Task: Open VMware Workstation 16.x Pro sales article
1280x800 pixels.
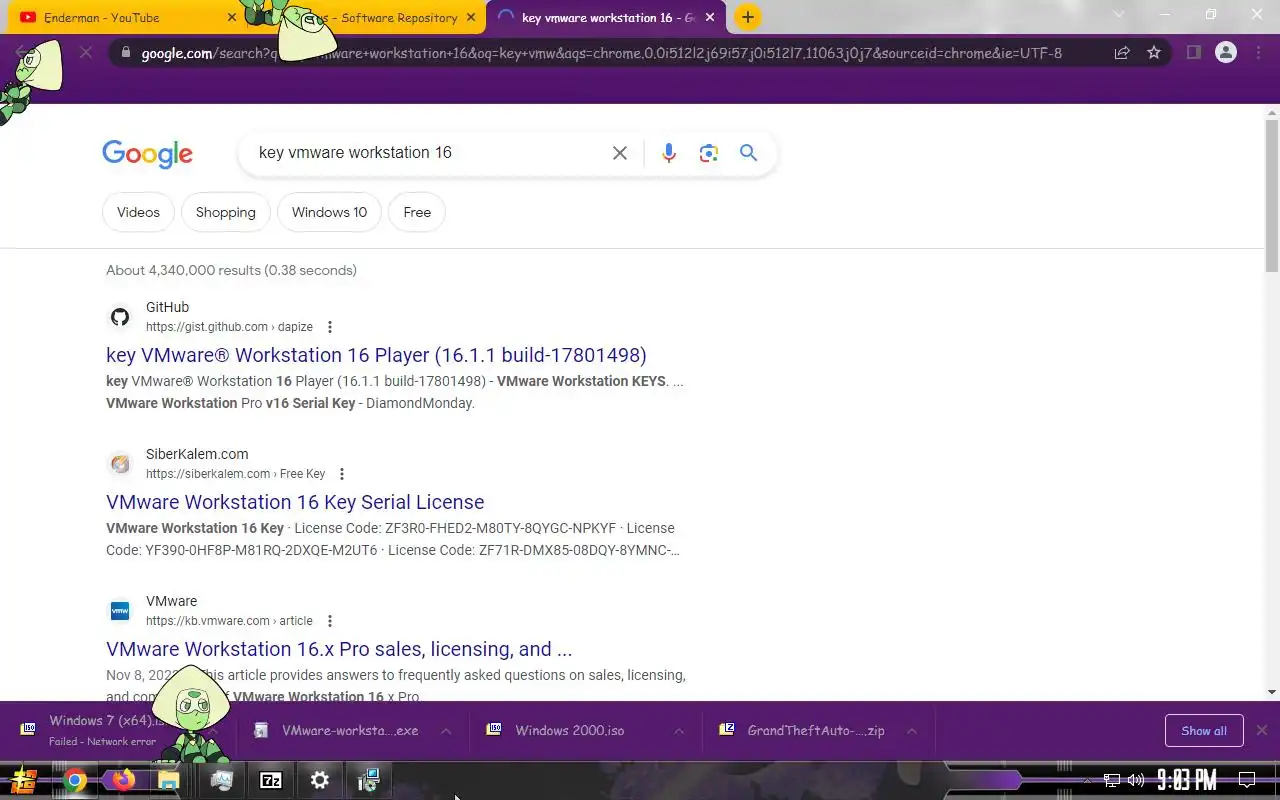Action: 339,649
